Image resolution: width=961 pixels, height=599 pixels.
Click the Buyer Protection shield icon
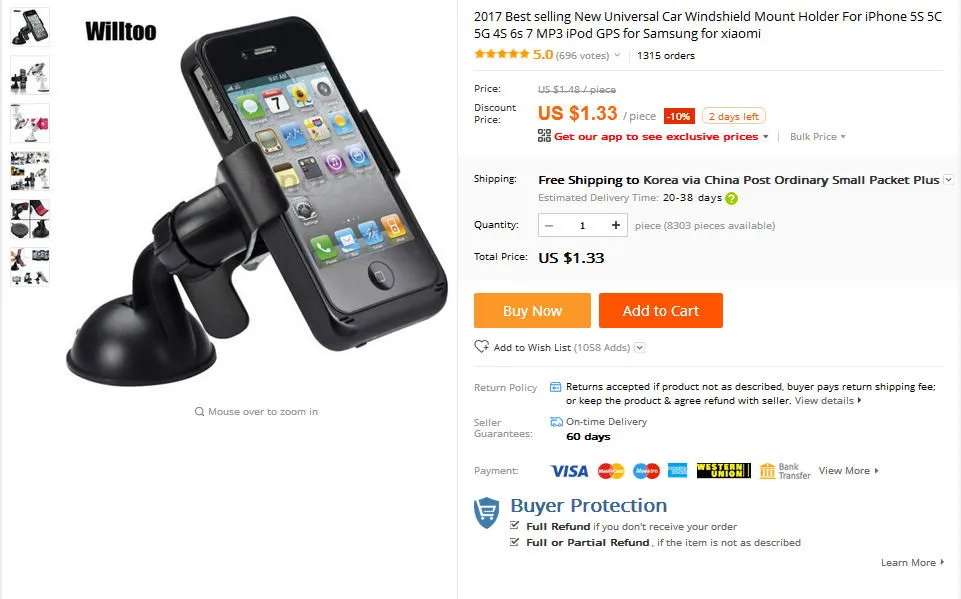(487, 513)
